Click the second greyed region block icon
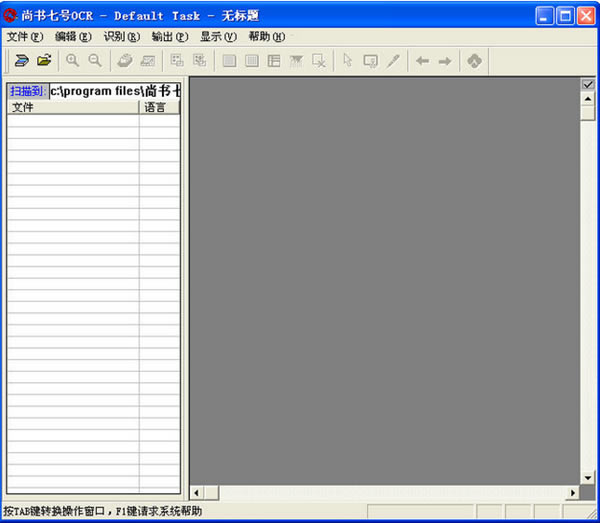Screen dimensions: 600x523 point(251,60)
